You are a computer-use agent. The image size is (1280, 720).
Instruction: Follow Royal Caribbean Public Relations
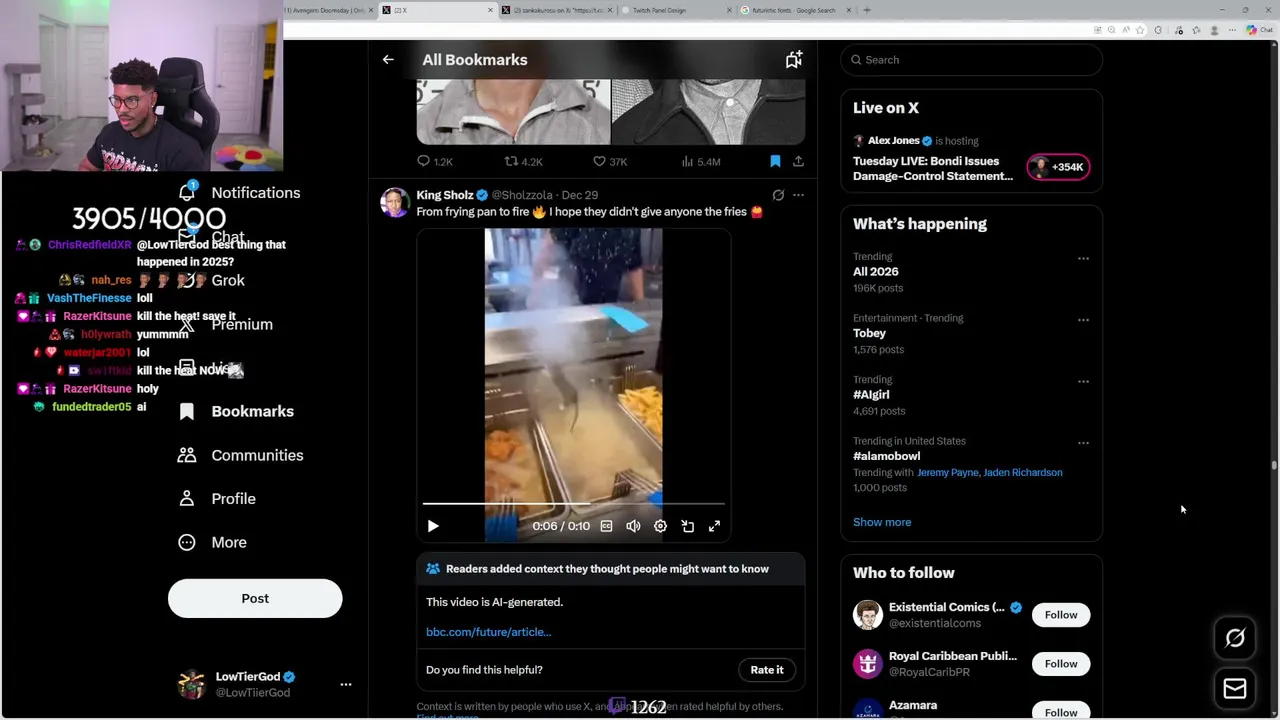click(x=1061, y=664)
